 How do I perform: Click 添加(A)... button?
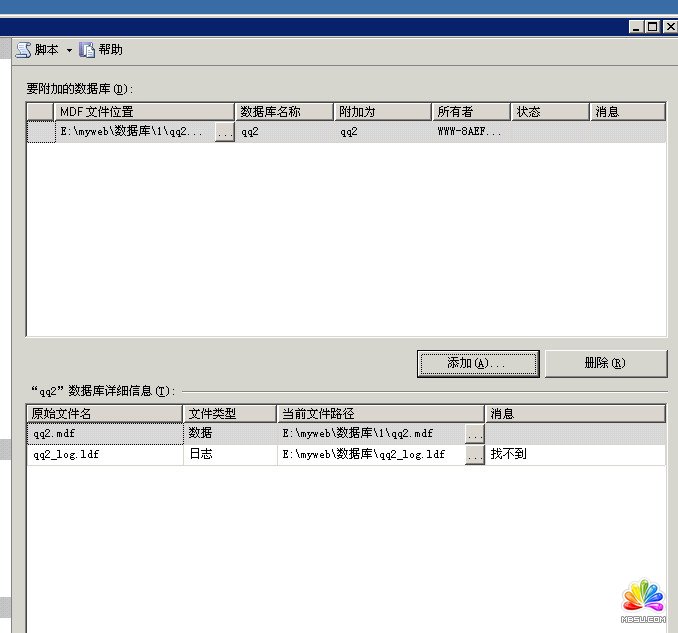coord(478,364)
